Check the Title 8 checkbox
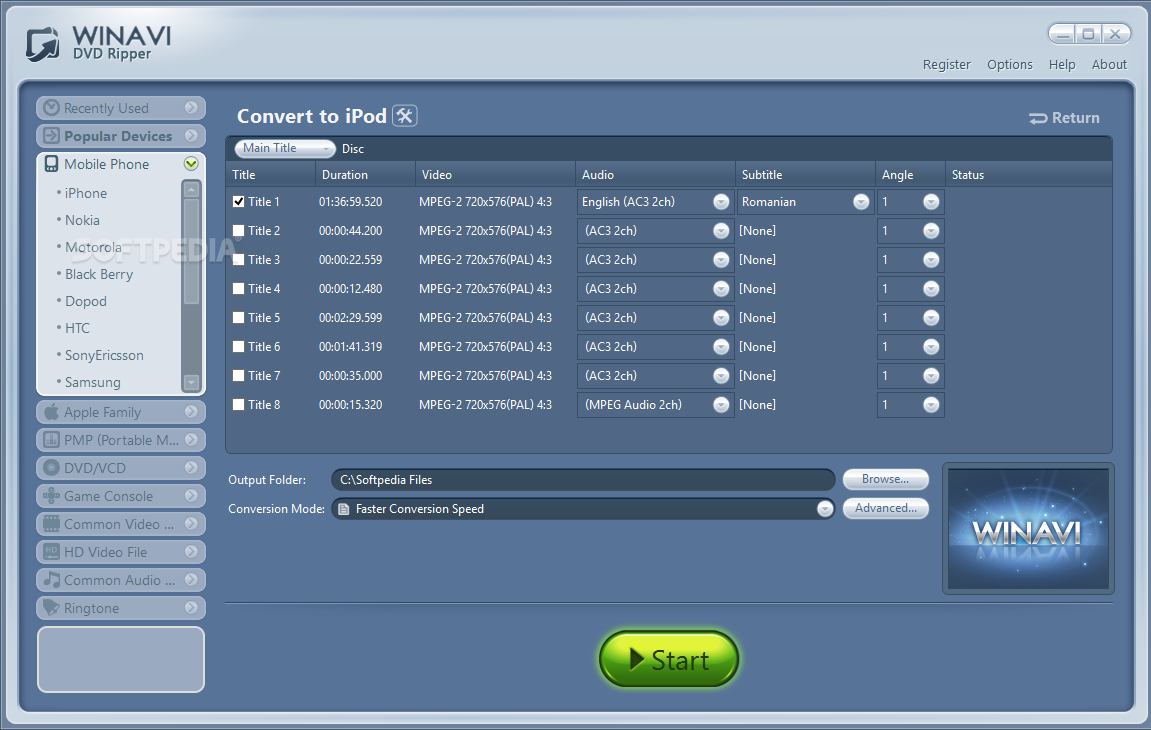 239,405
